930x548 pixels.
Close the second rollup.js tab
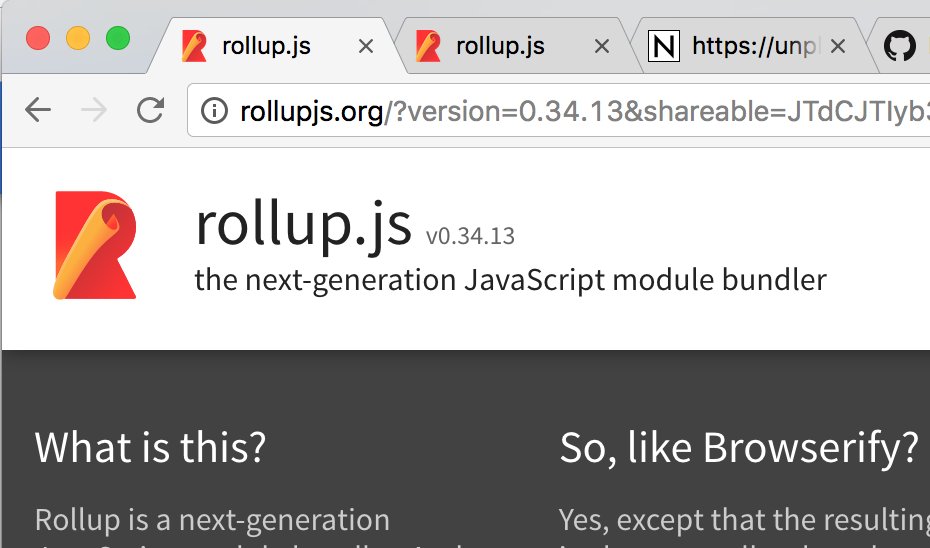pos(601,46)
